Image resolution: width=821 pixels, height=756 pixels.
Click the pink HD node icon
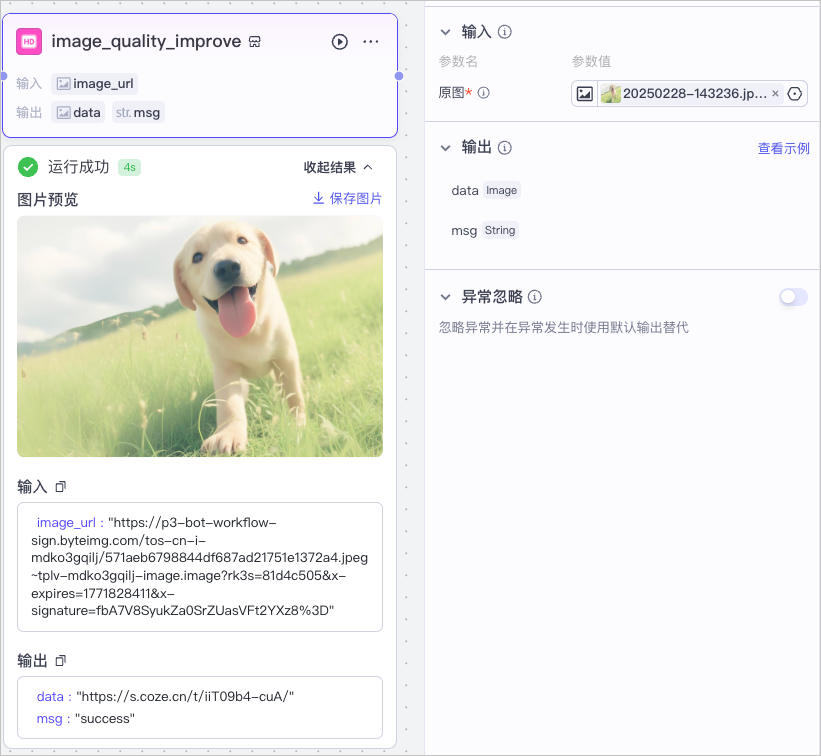pos(29,41)
